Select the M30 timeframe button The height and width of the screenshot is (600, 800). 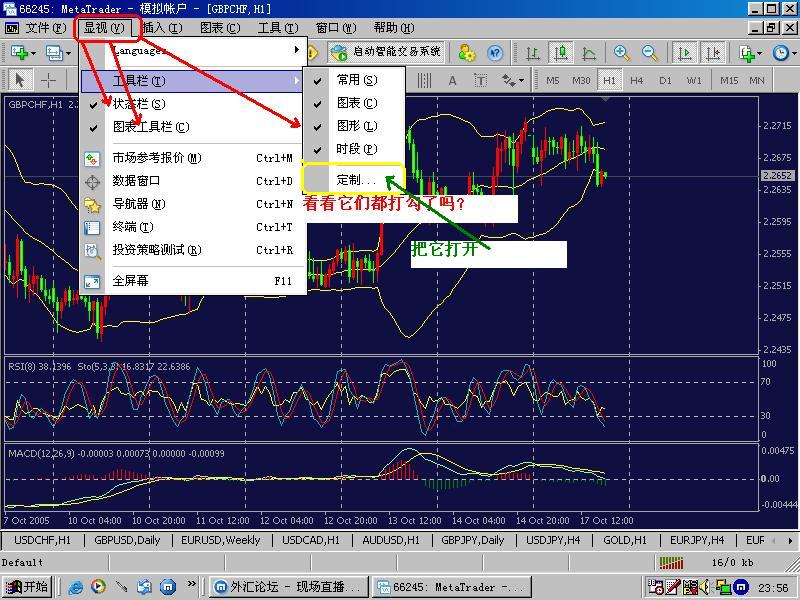pos(581,80)
